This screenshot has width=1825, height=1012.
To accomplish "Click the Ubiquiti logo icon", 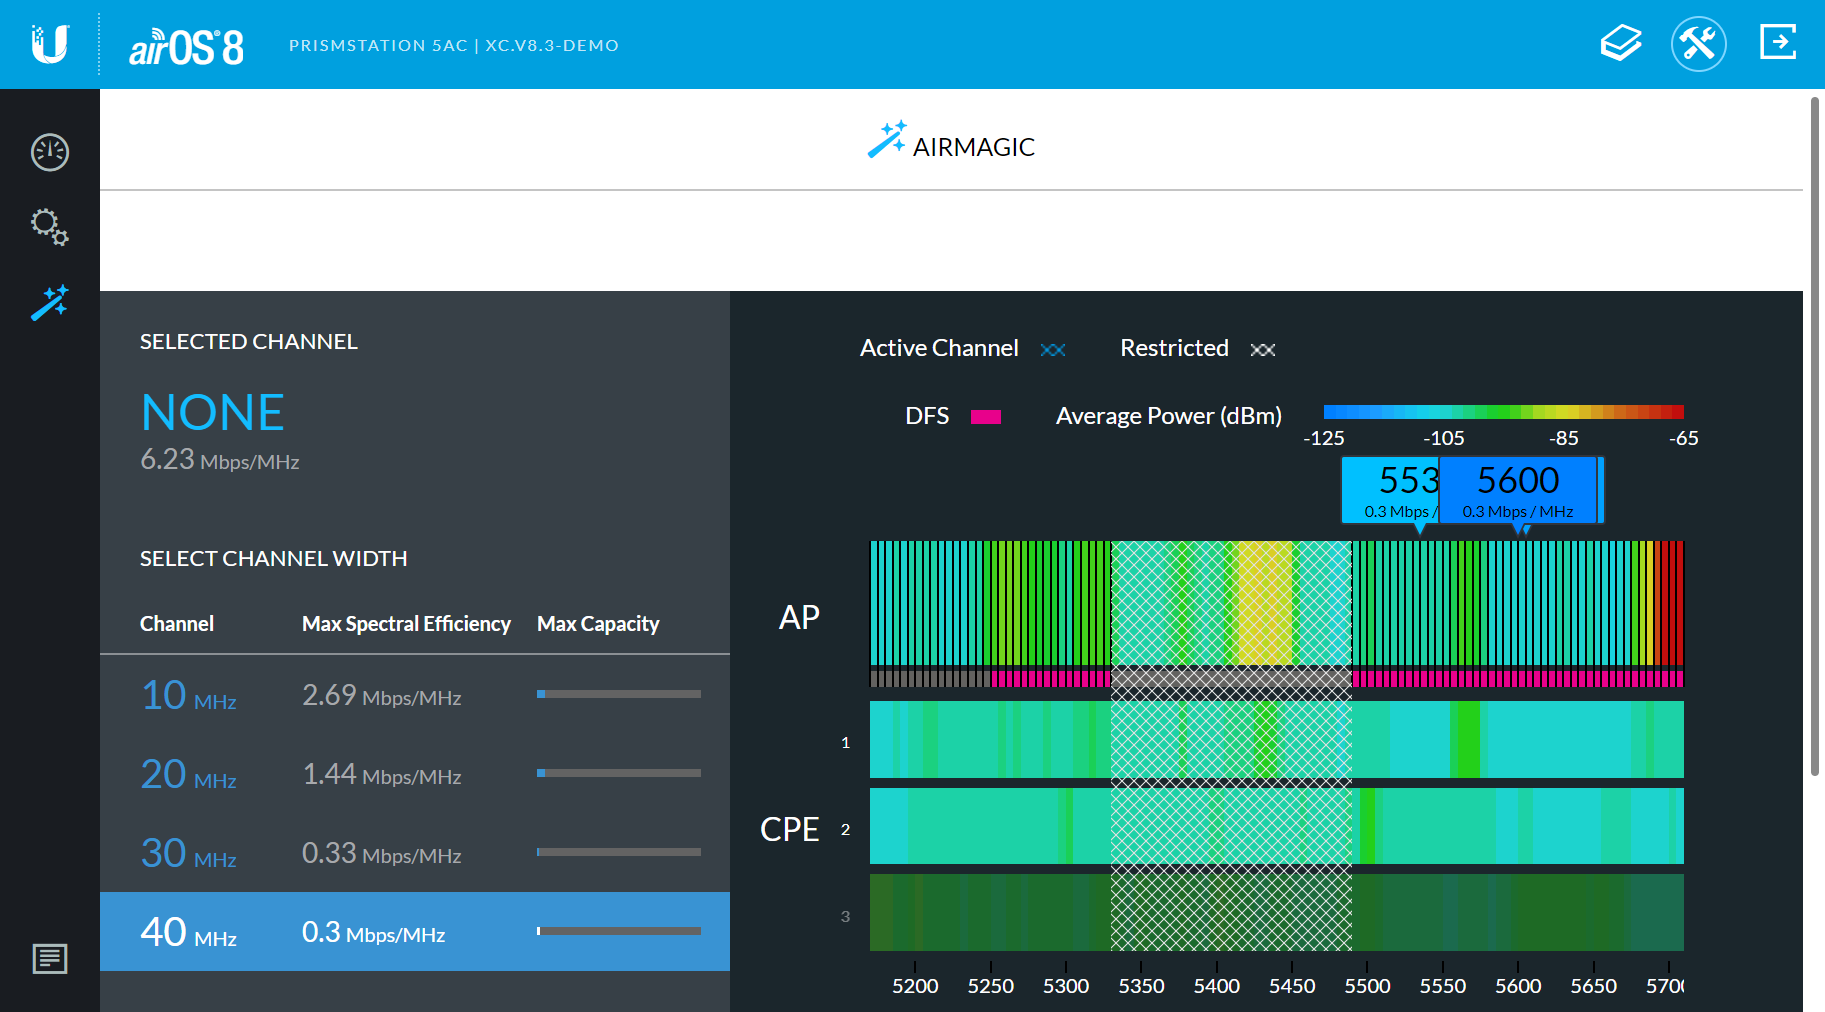I will [x=49, y=44].
